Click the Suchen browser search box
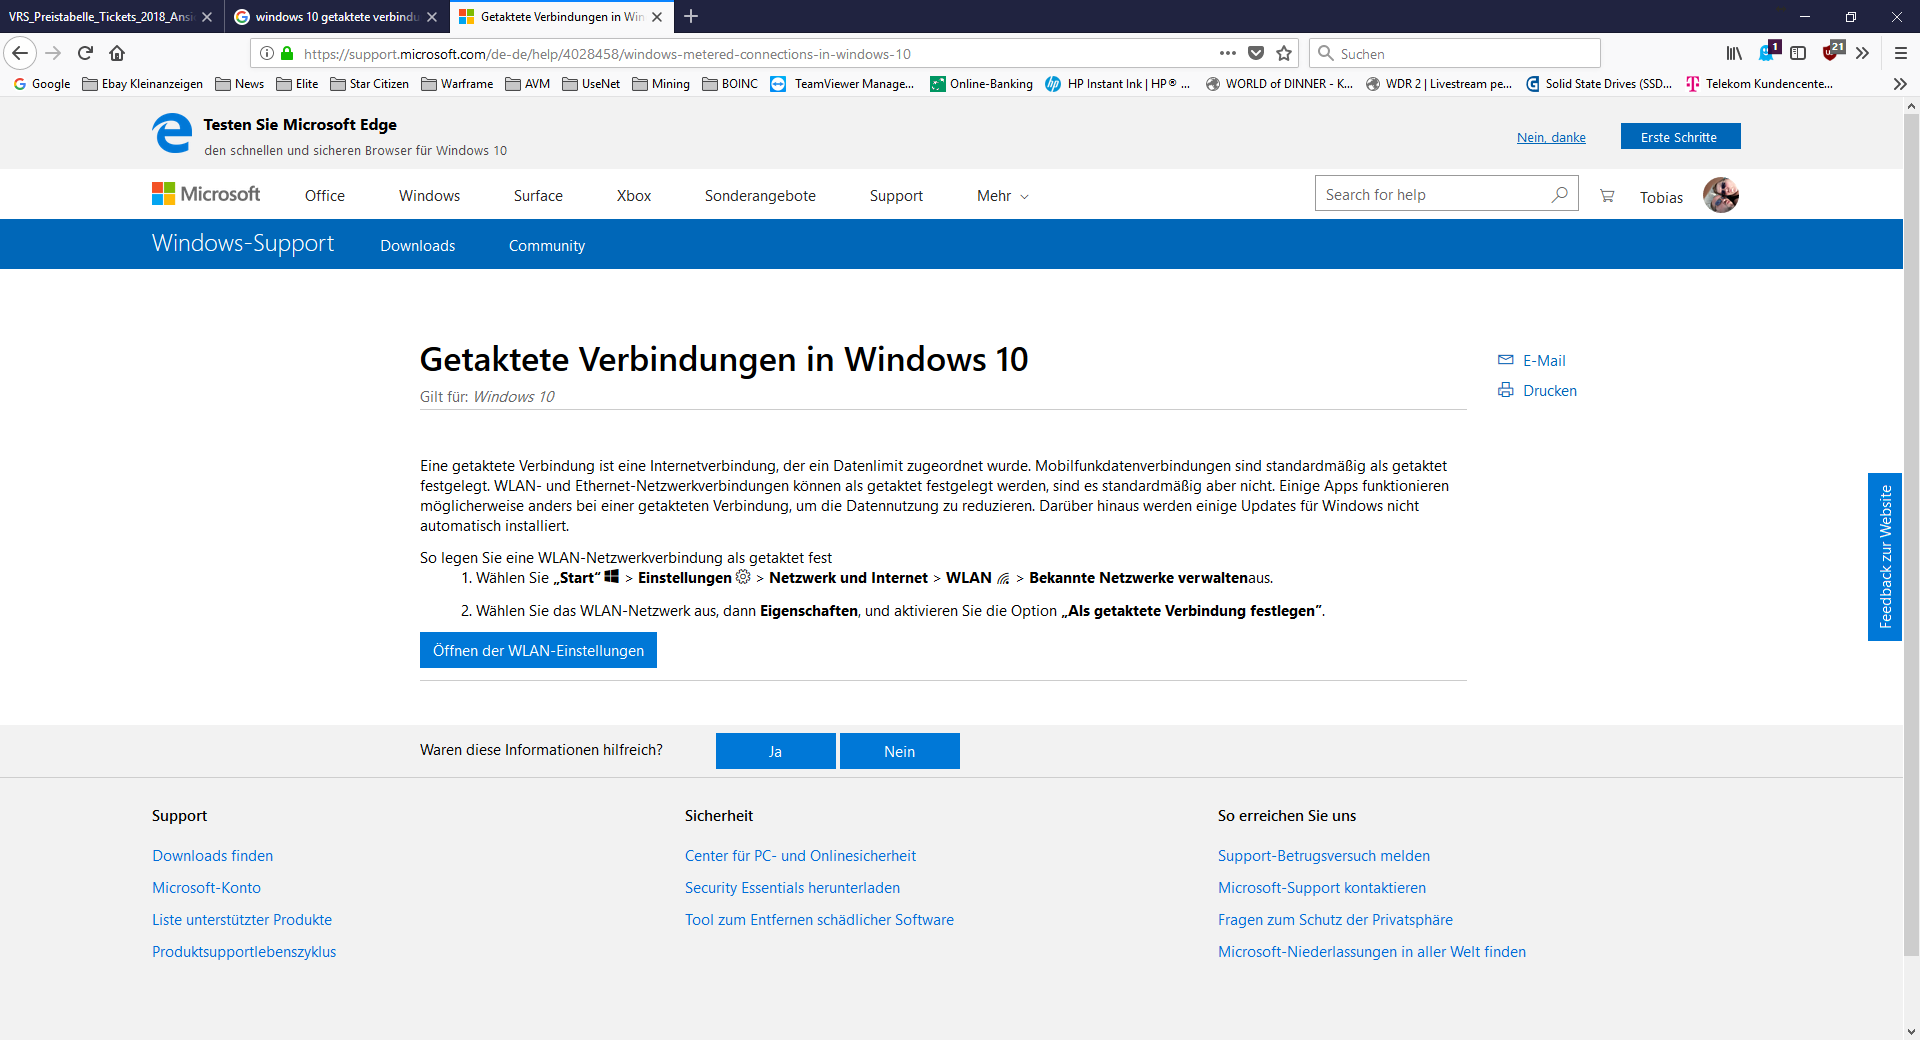 pyautogui.click(x=1455, y=53)
